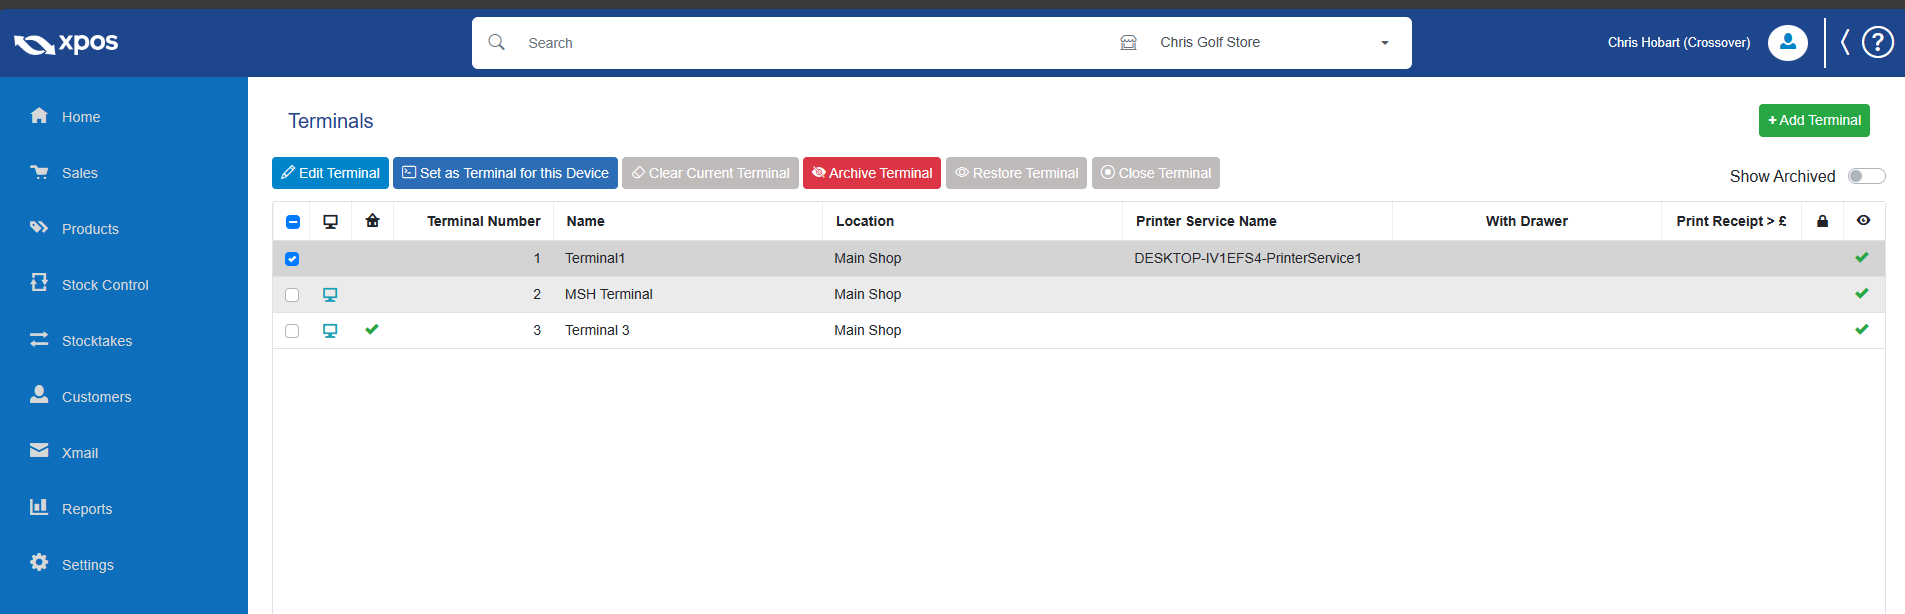
Task: Sort by Print Receipt > £ column header
Action: click(x=1731, y=221)
